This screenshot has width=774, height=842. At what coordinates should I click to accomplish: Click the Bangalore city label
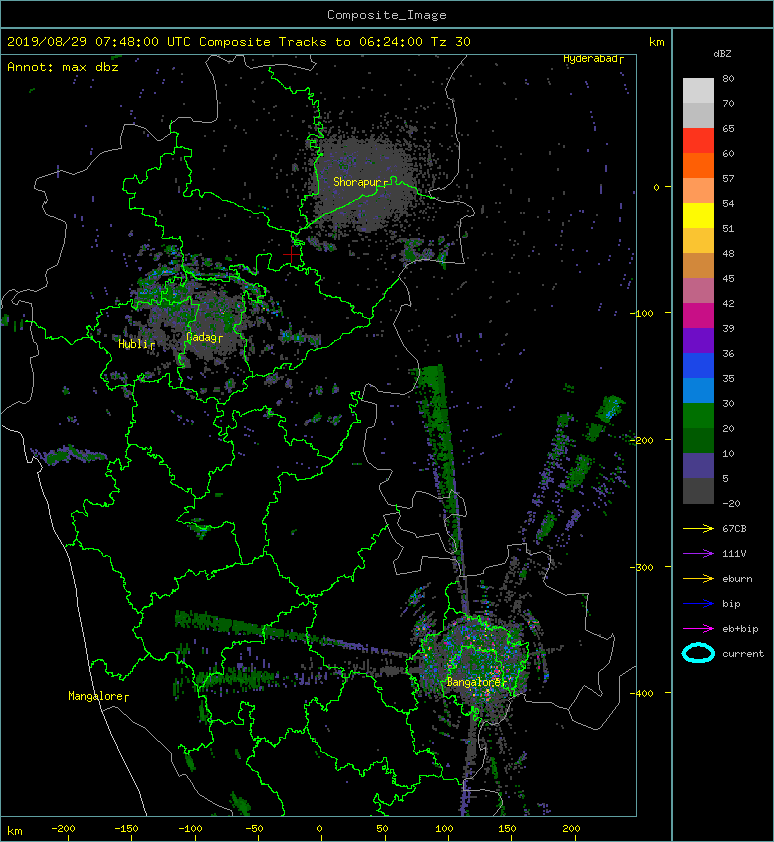(476, 682)
